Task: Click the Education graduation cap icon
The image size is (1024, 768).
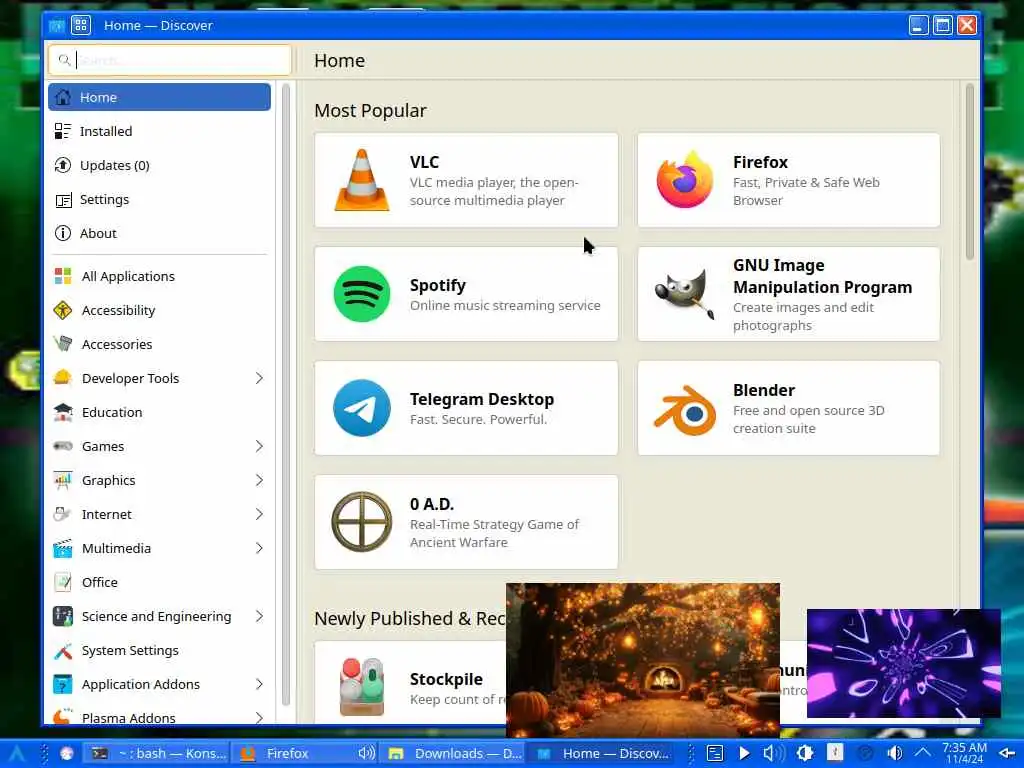Action: click(63, 412)
